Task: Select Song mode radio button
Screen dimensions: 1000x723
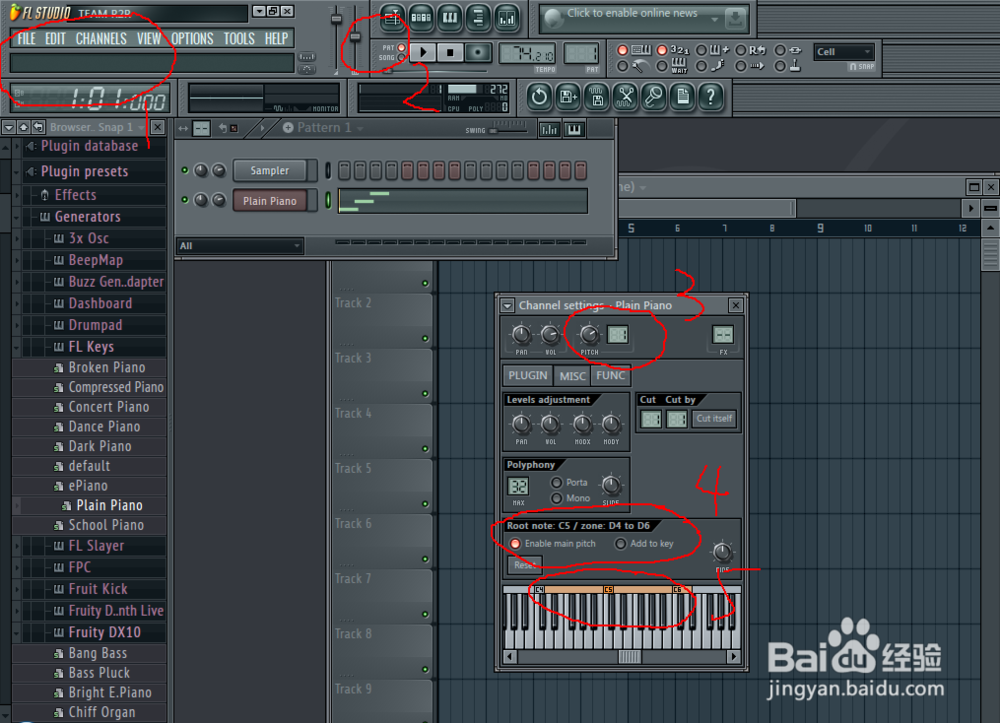Action: tap(402, 57)
